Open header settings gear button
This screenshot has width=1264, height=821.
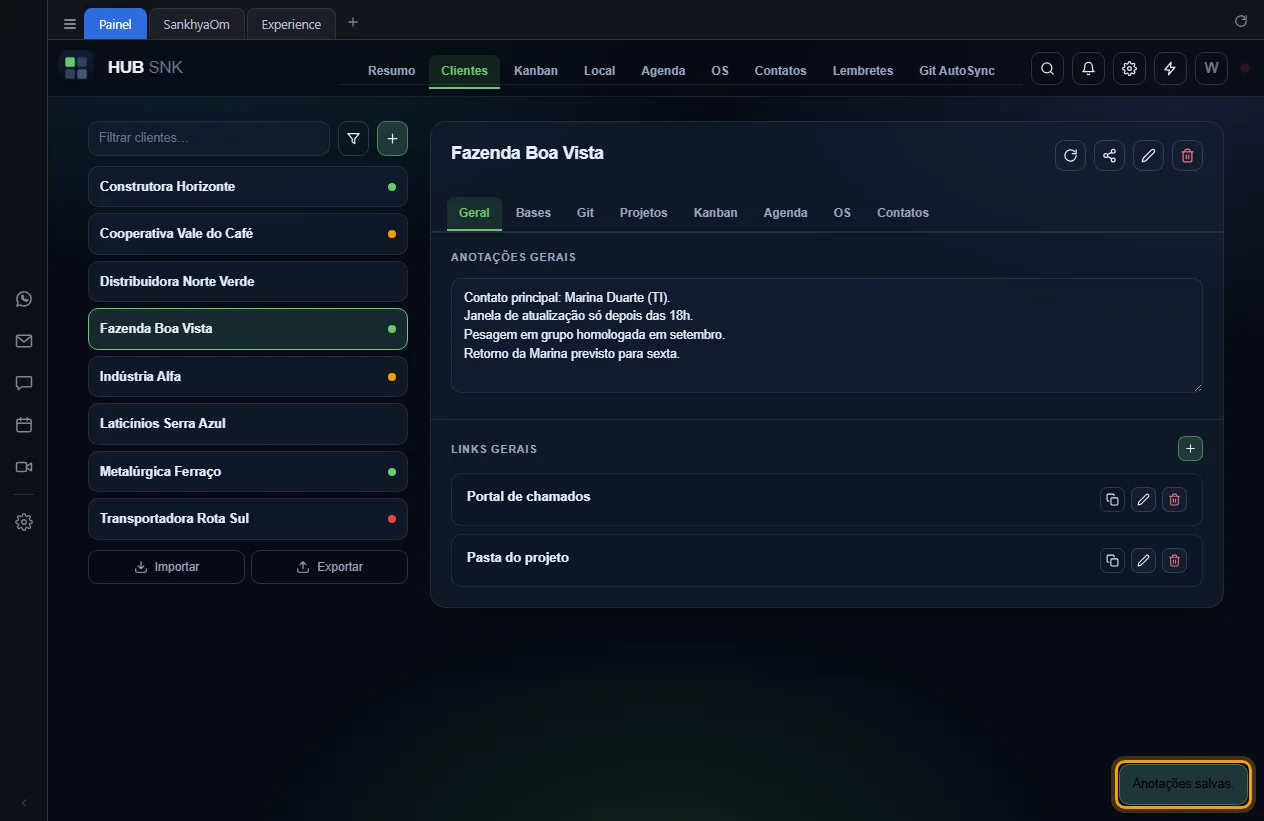1129,69
